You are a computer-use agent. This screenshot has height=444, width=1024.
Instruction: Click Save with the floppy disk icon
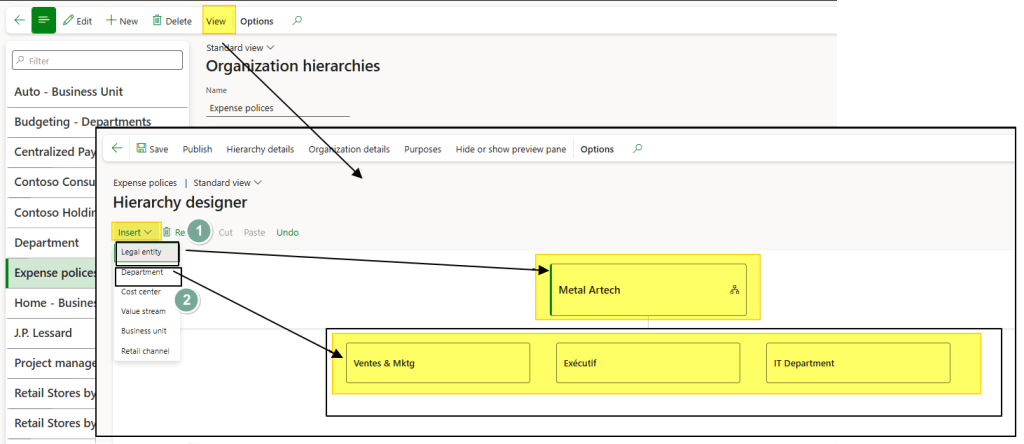152,149
